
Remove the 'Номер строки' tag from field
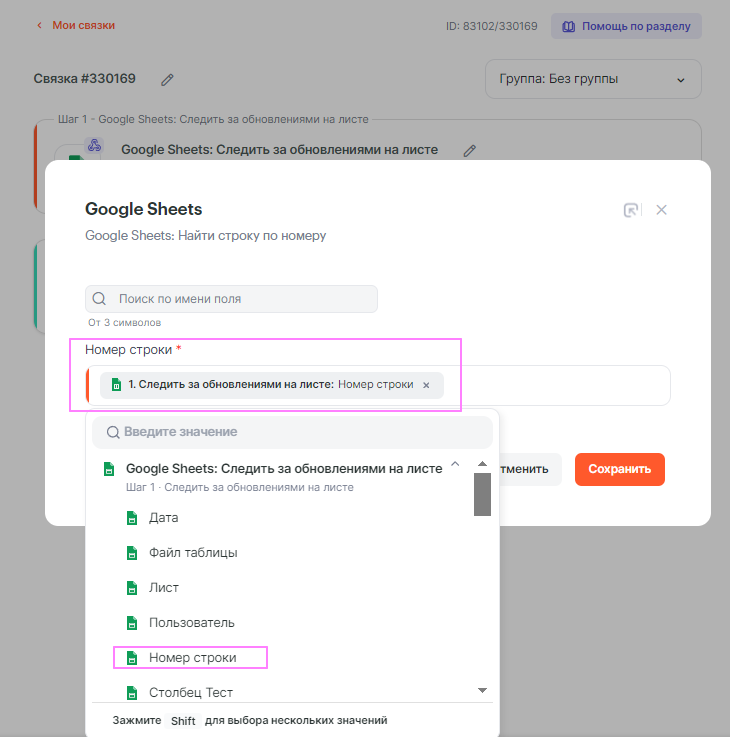[426, 385]
